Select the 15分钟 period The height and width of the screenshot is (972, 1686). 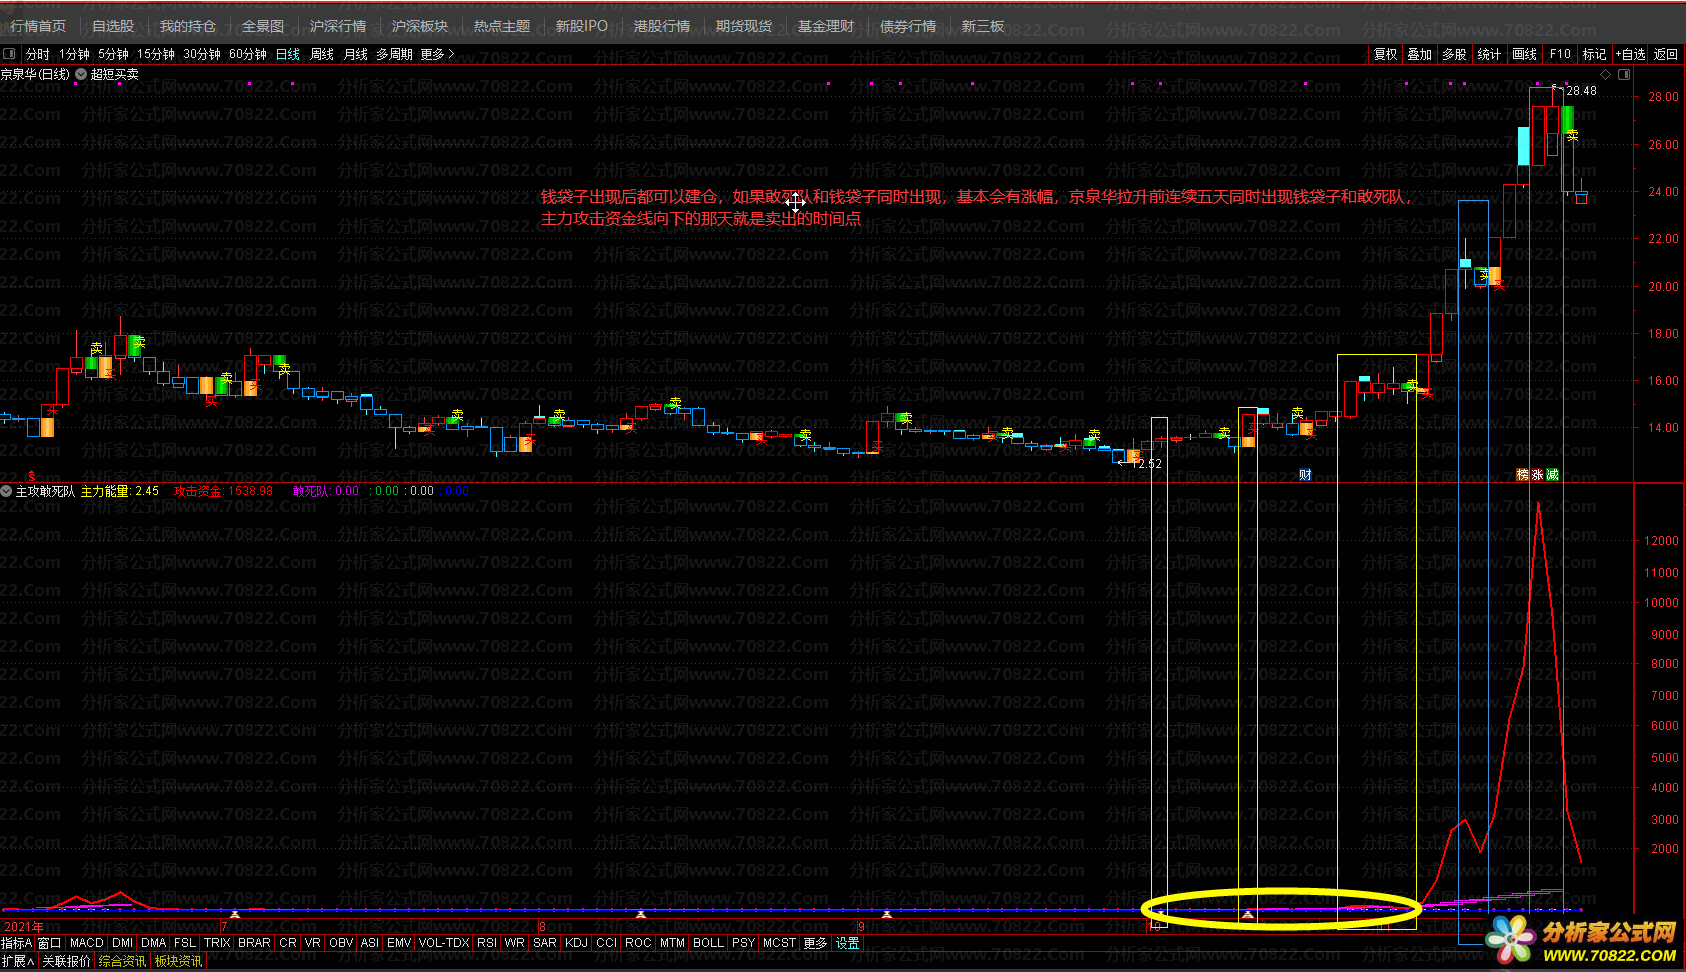[x=156, y=54]
